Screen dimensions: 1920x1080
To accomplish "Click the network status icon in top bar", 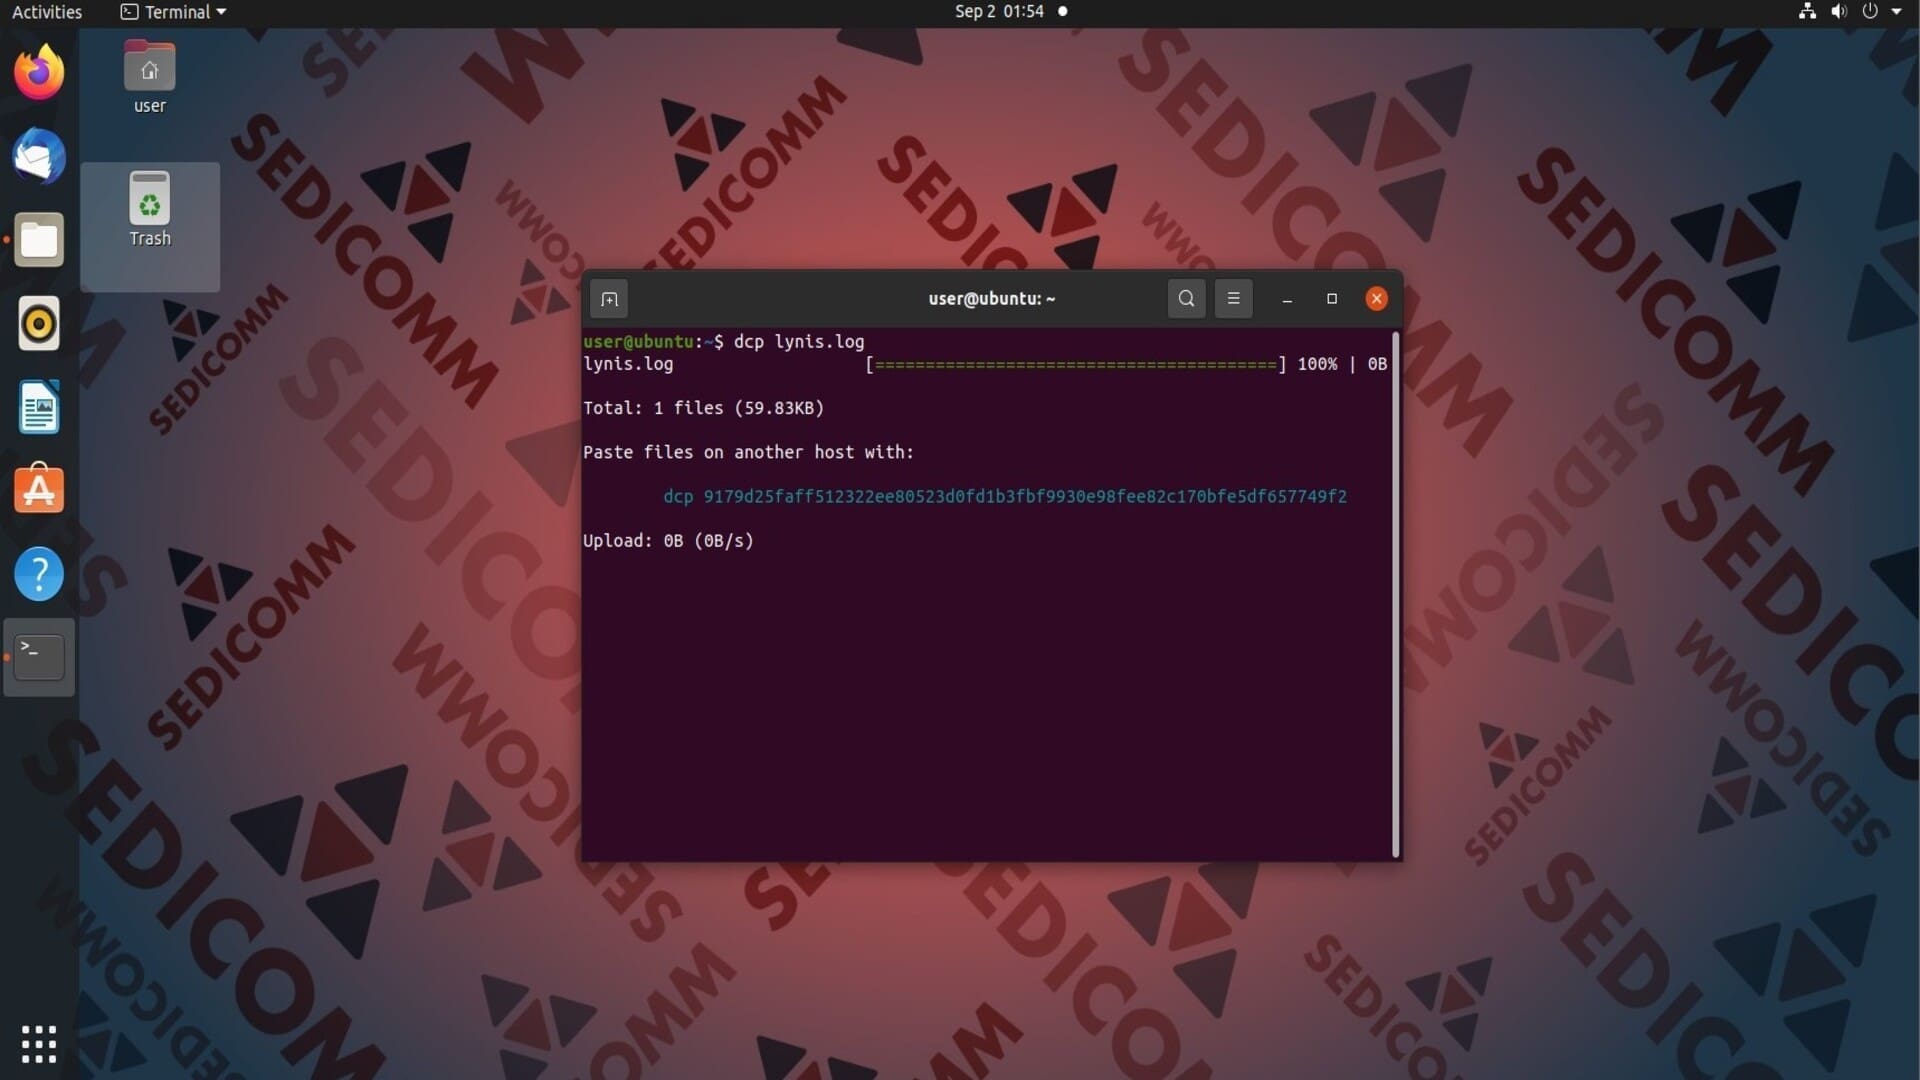I will click(x=1807, y=11).
